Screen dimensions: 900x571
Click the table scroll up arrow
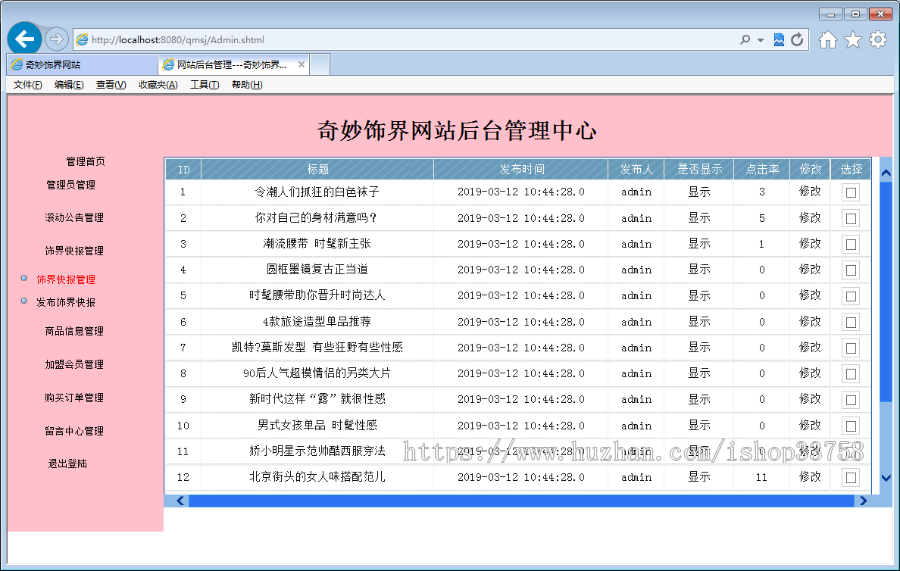[886, 173]
